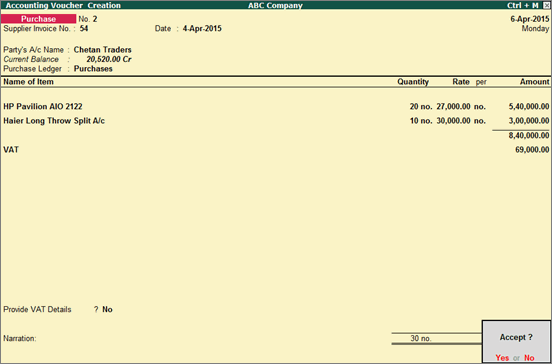This screenshot has width=552, height=364.
Task: Edit the 20 no. quantity for HP Pavilion
Action: click(x=421, y=106)
